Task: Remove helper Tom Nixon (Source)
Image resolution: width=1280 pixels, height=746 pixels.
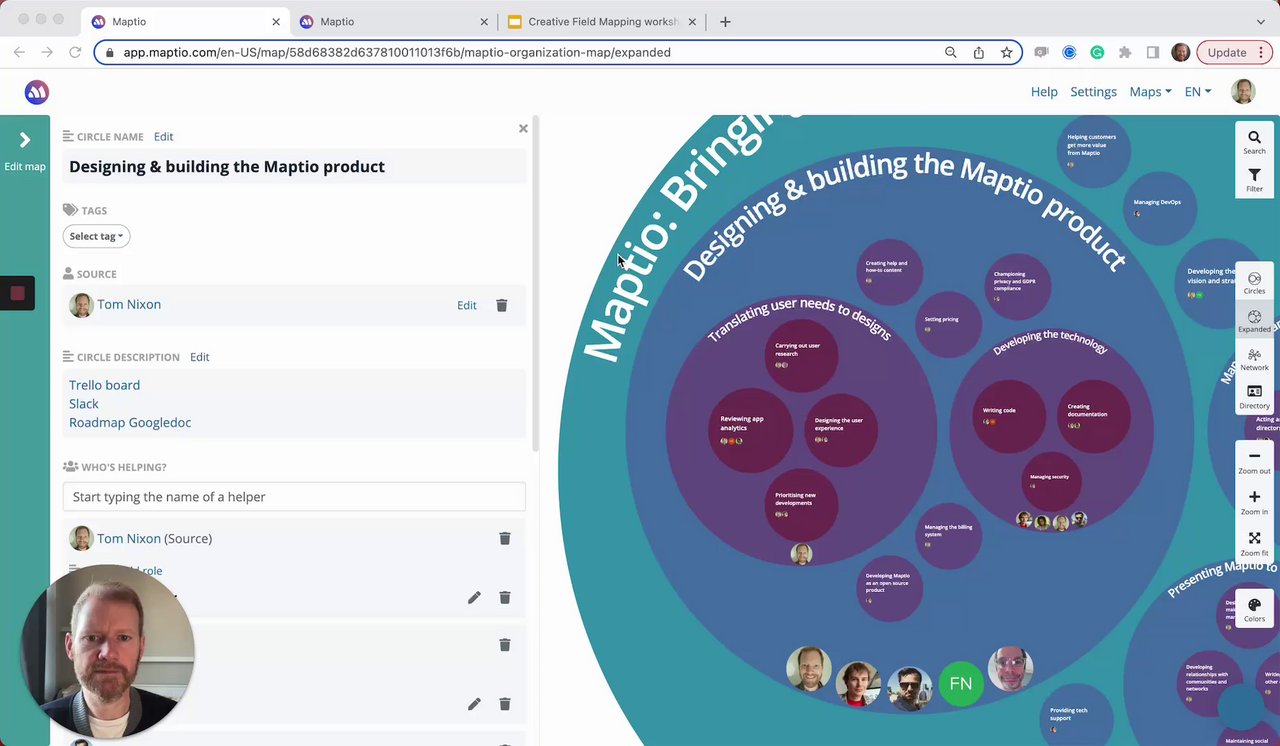Action: (x=505, y=538)
